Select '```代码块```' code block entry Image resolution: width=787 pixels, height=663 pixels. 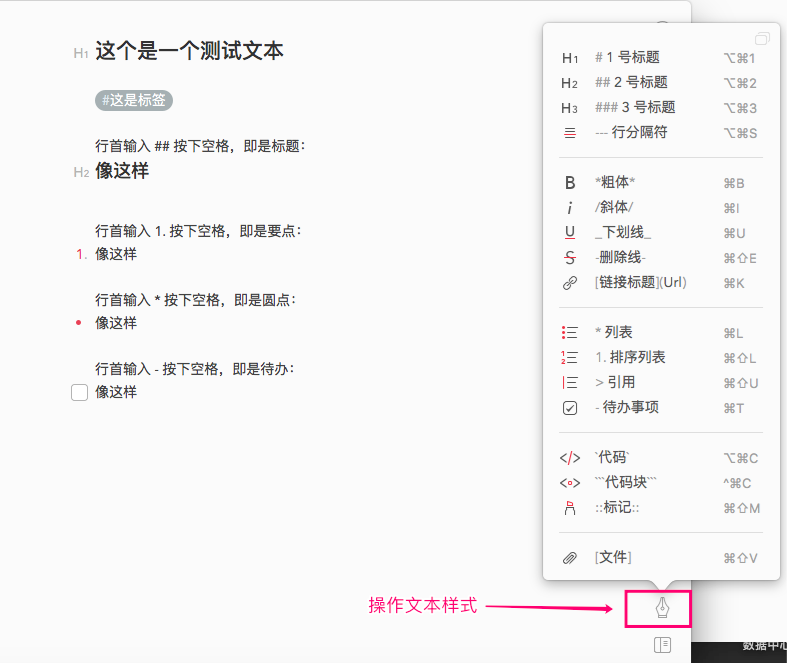coord(625,482)
